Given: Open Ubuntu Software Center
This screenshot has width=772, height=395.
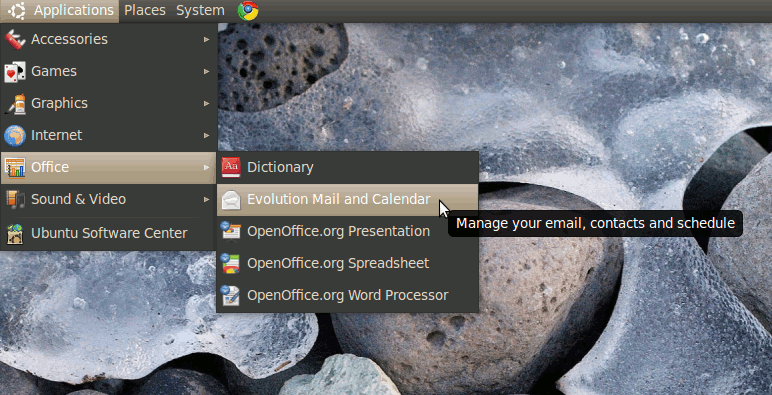Looking at the screenshot, I should pyautogui.click(x=108, y=233).
